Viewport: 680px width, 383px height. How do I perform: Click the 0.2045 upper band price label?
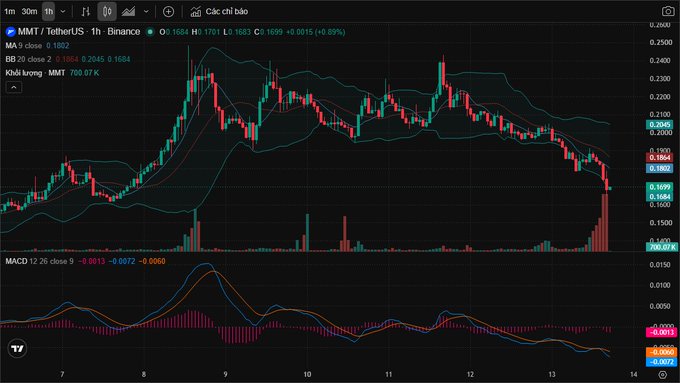coord(660,125)
